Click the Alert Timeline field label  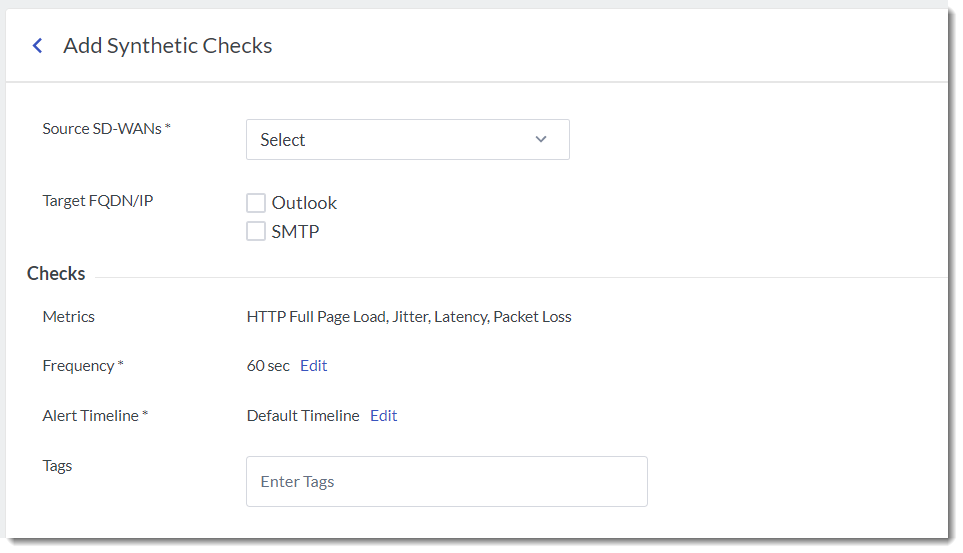coord(91,416)
